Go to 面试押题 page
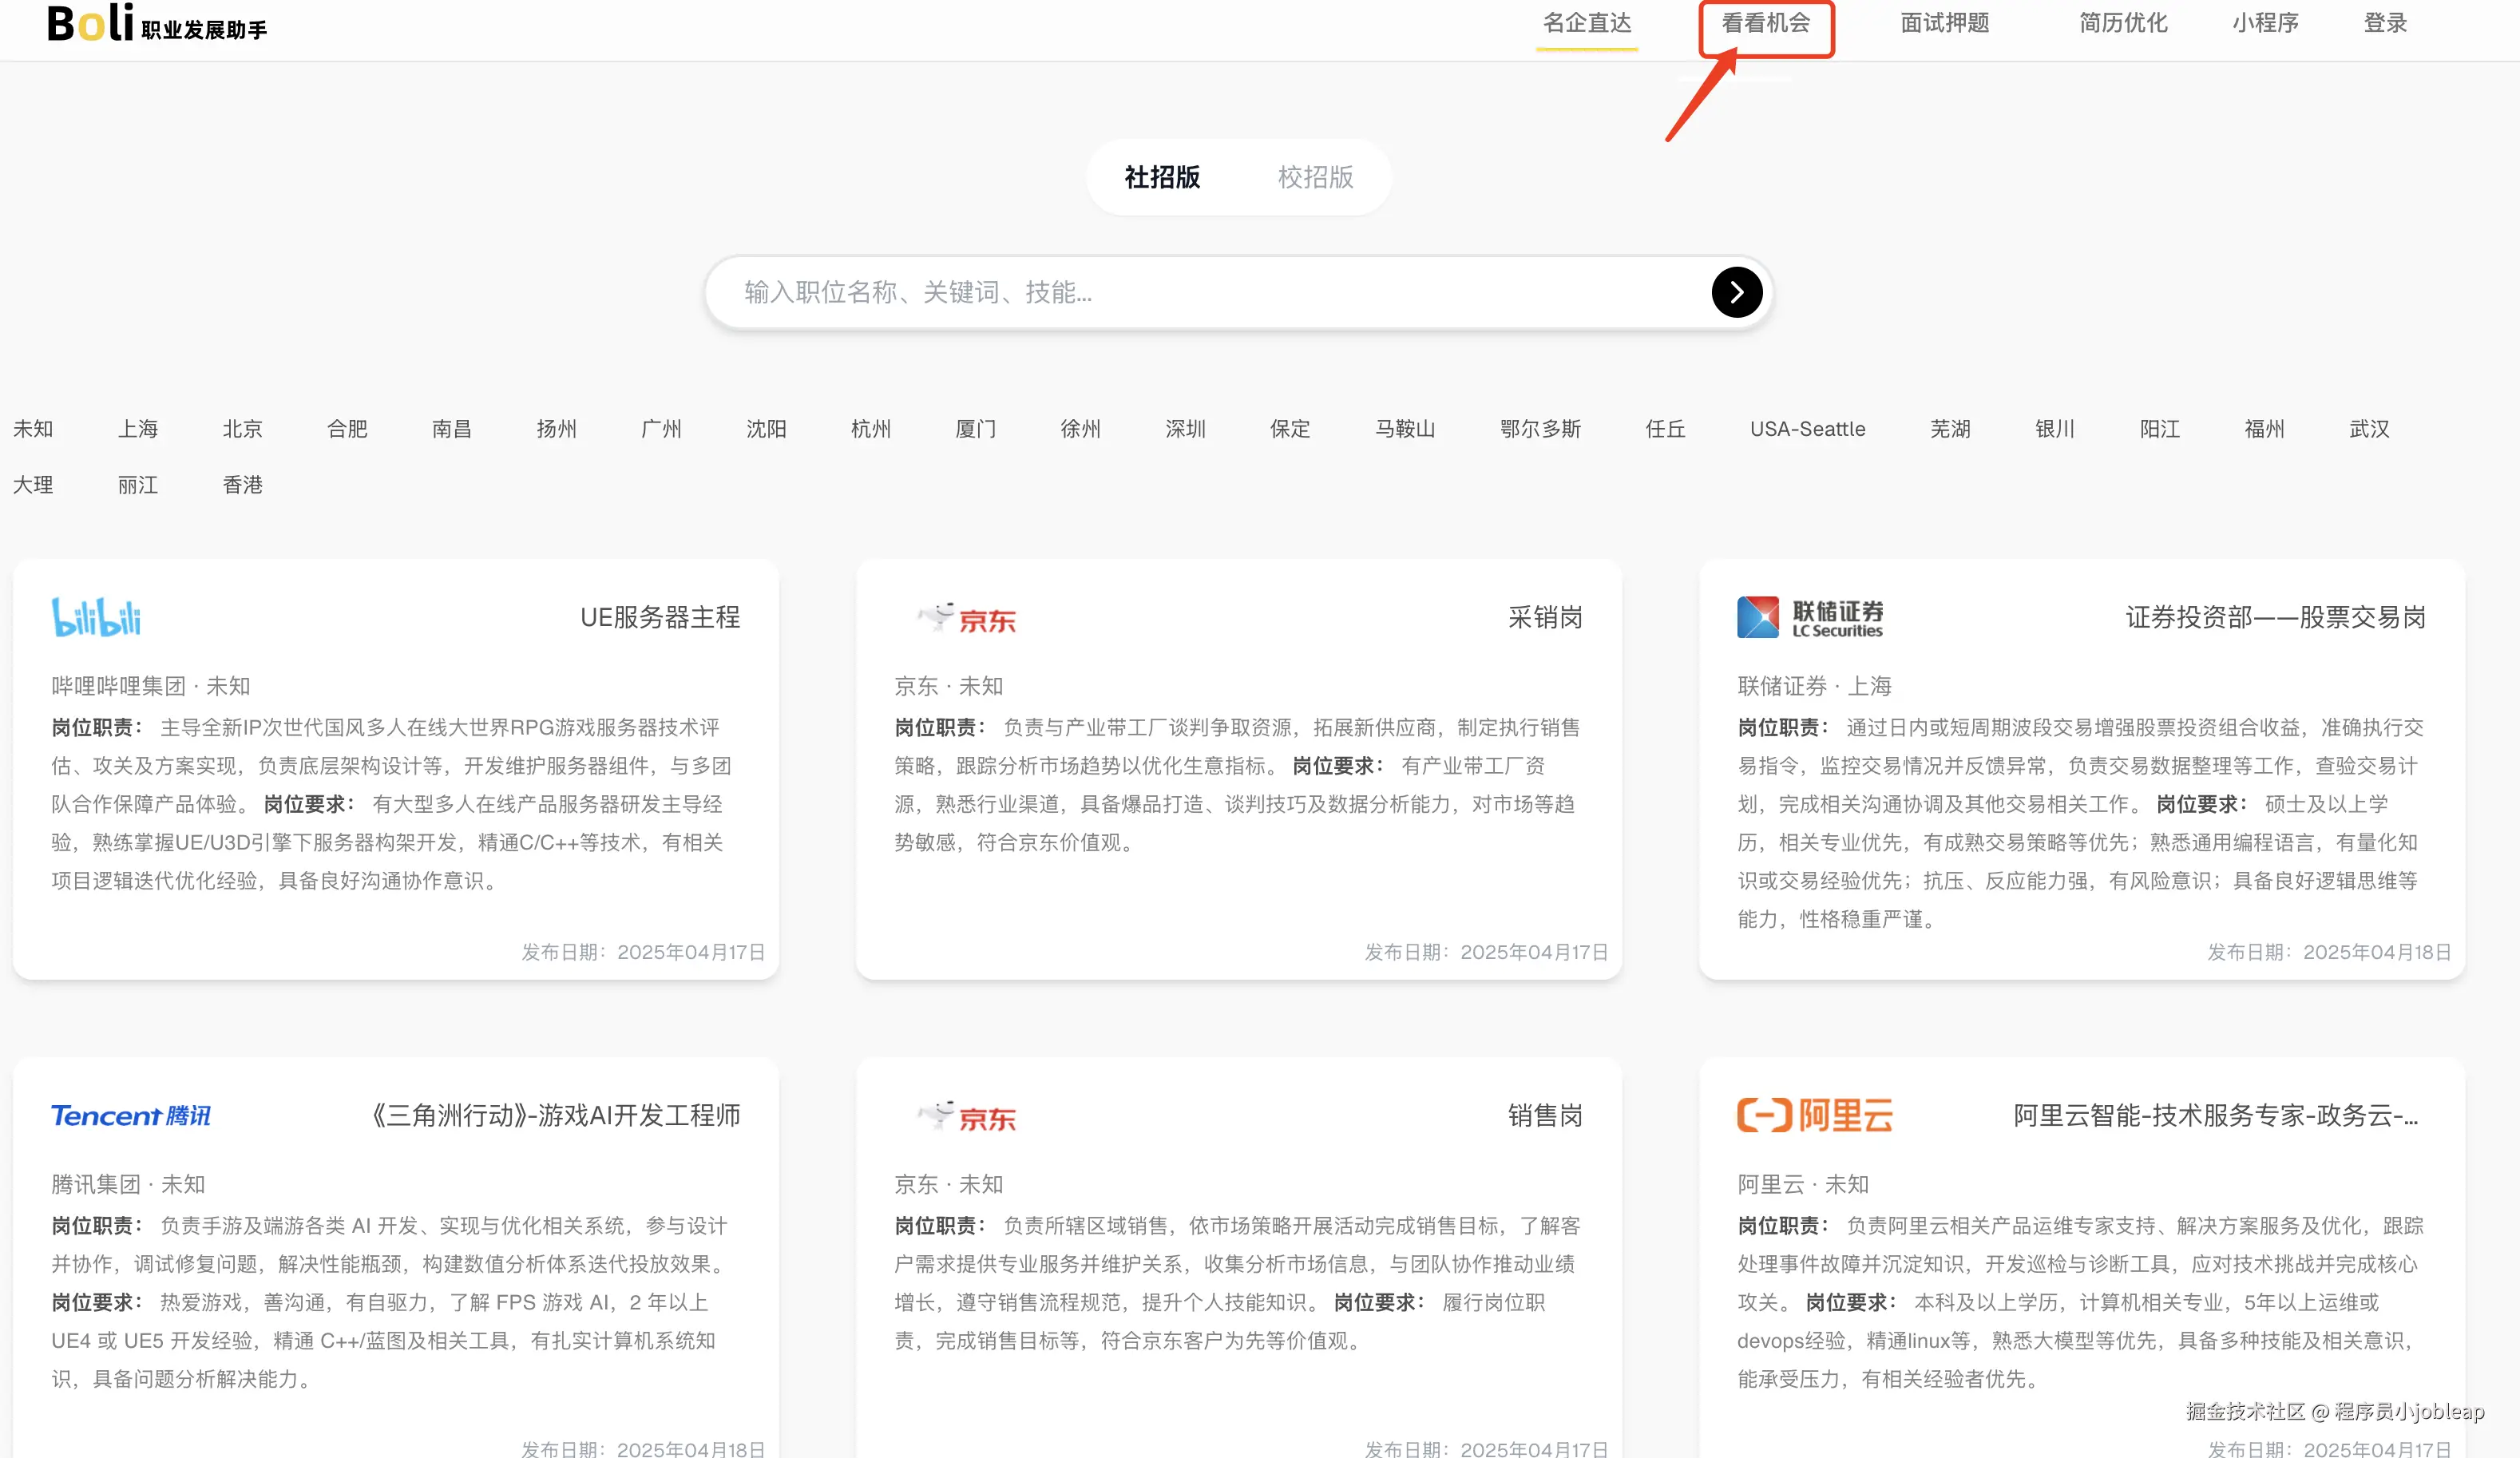This screenshot has width=2520, height=1458. point(1944,23)
